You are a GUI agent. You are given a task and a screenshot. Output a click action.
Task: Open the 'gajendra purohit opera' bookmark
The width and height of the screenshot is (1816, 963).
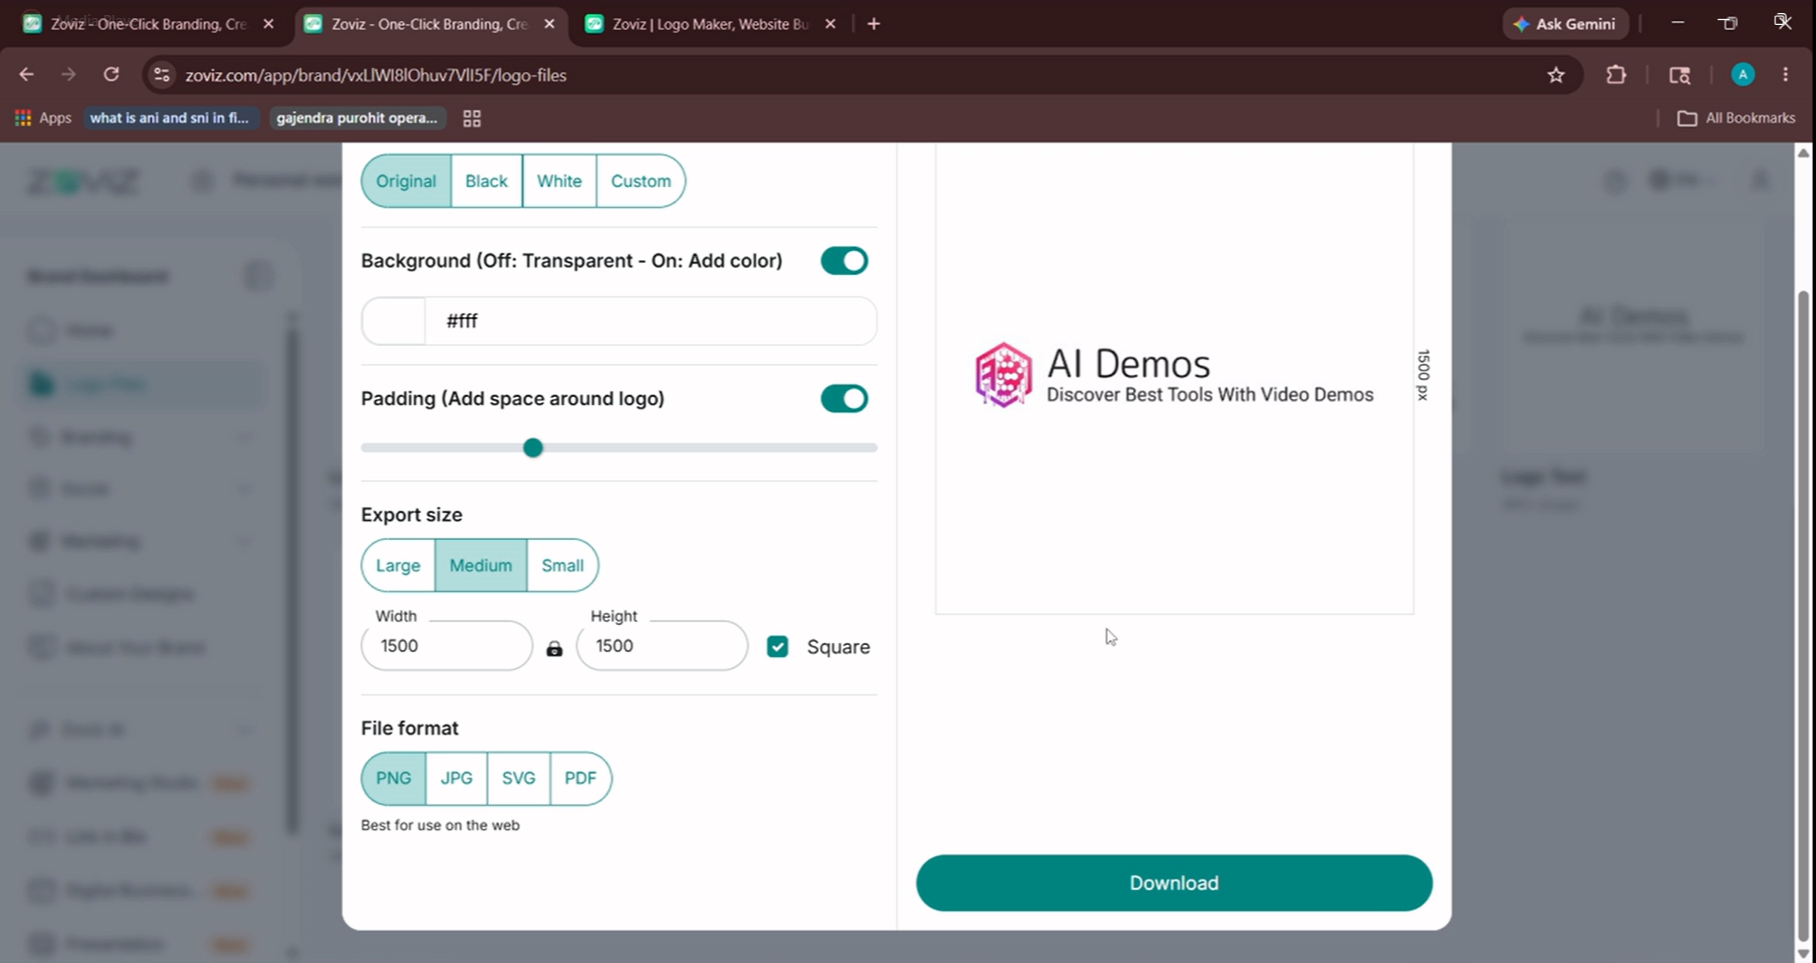click(357, 118)
